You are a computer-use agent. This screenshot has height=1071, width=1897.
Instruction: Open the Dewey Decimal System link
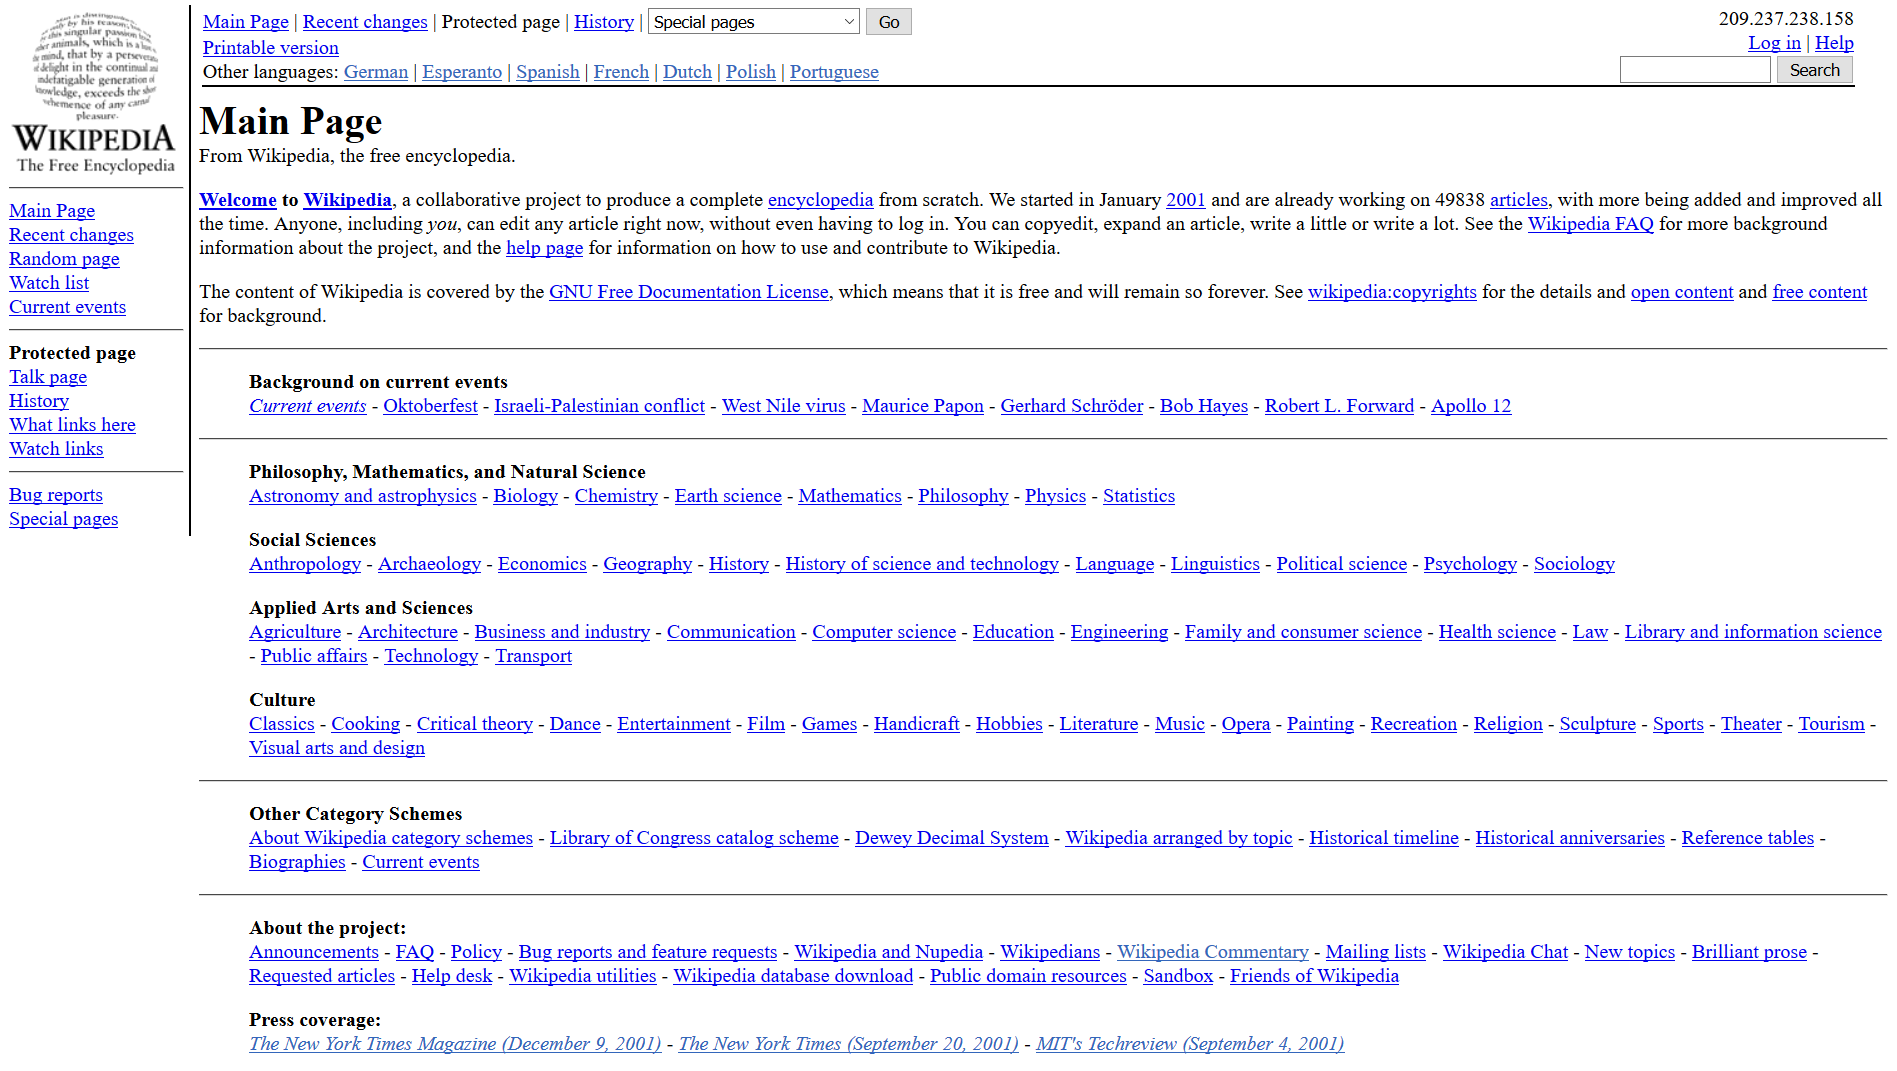coord(952,838)
